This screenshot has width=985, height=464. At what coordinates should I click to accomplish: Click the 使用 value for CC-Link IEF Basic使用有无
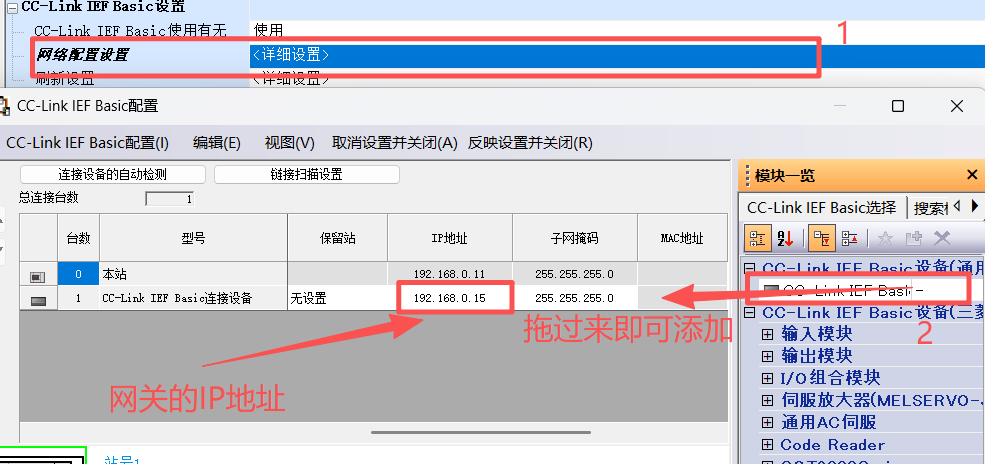pyautogui.click(x=269, y=30)
